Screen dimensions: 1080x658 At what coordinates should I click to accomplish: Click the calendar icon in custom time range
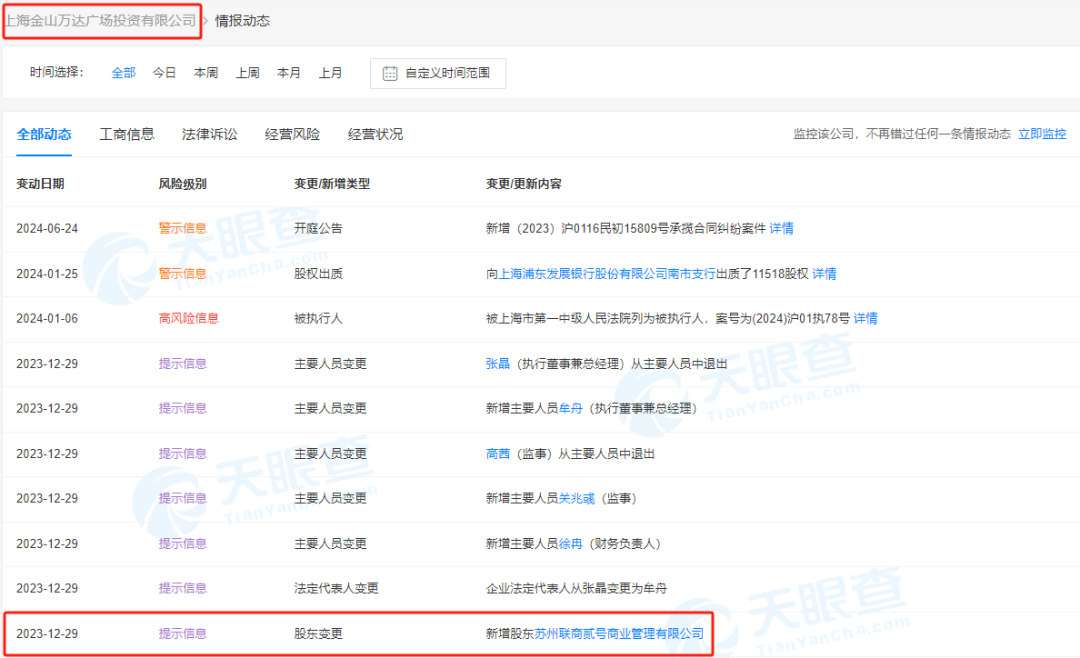pyautogui.click(x=390, y=73)
